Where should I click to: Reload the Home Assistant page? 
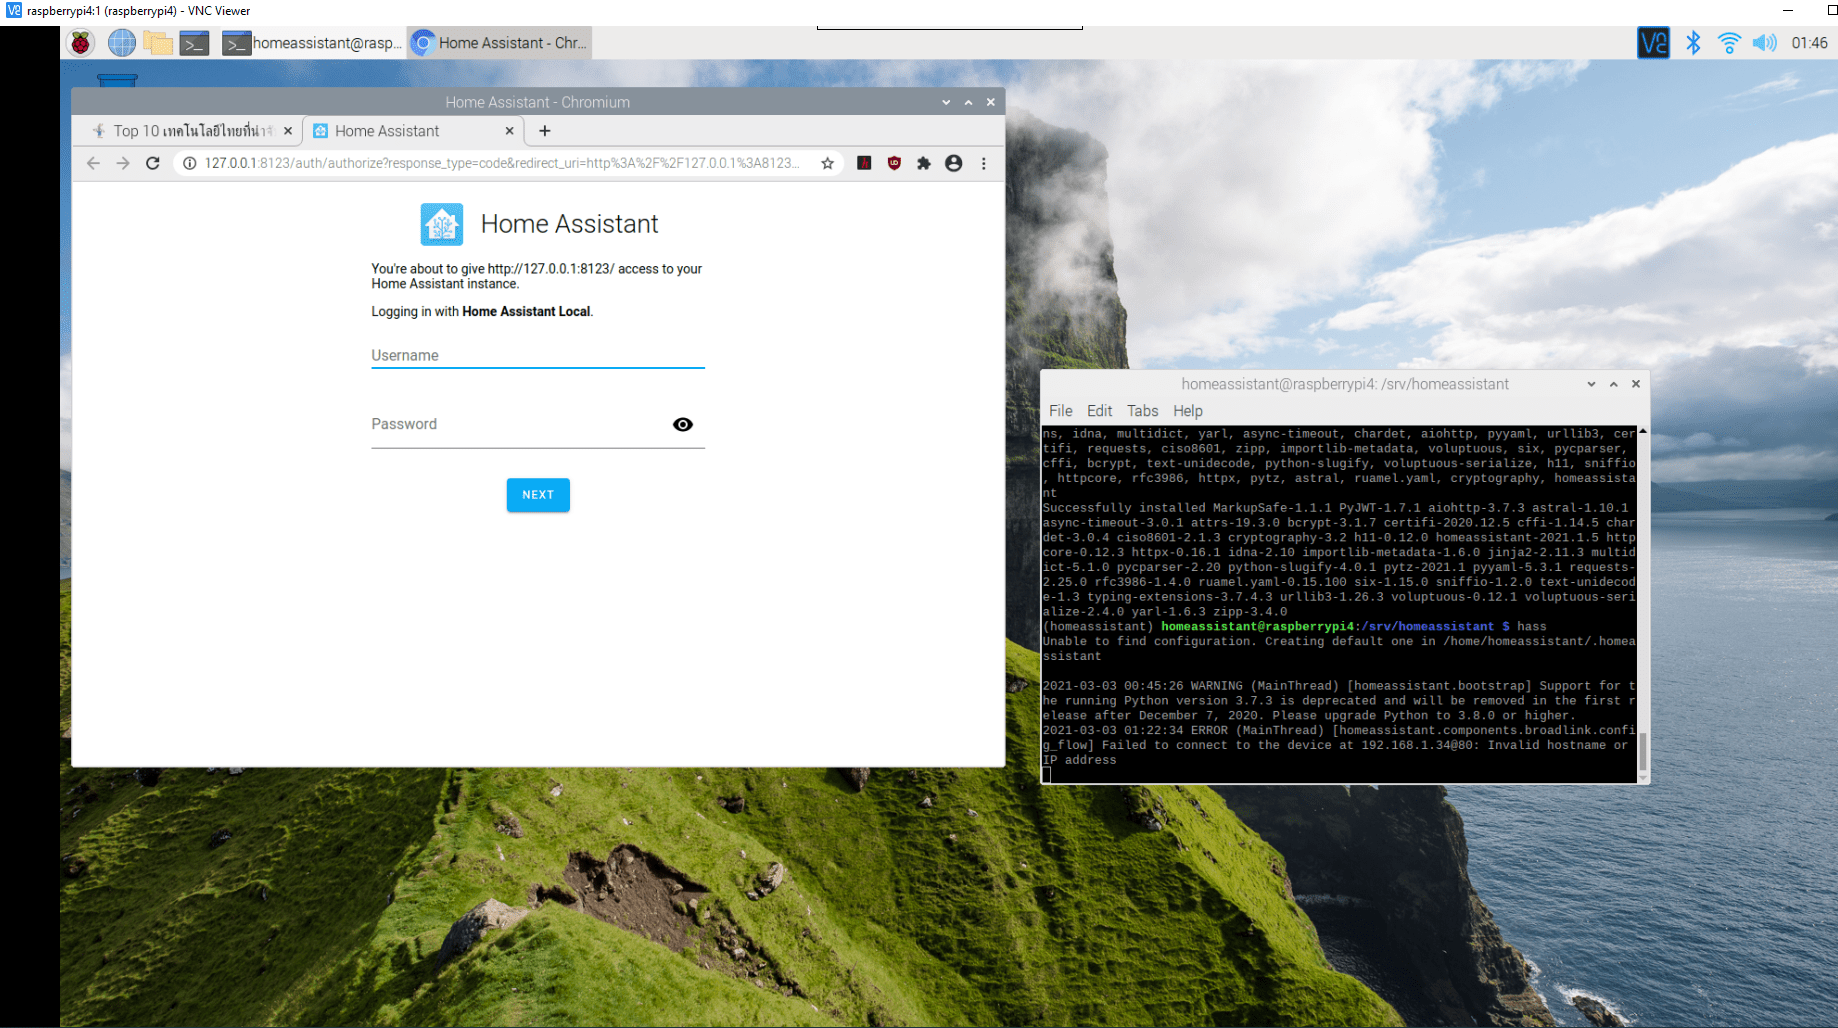[153, 163]
